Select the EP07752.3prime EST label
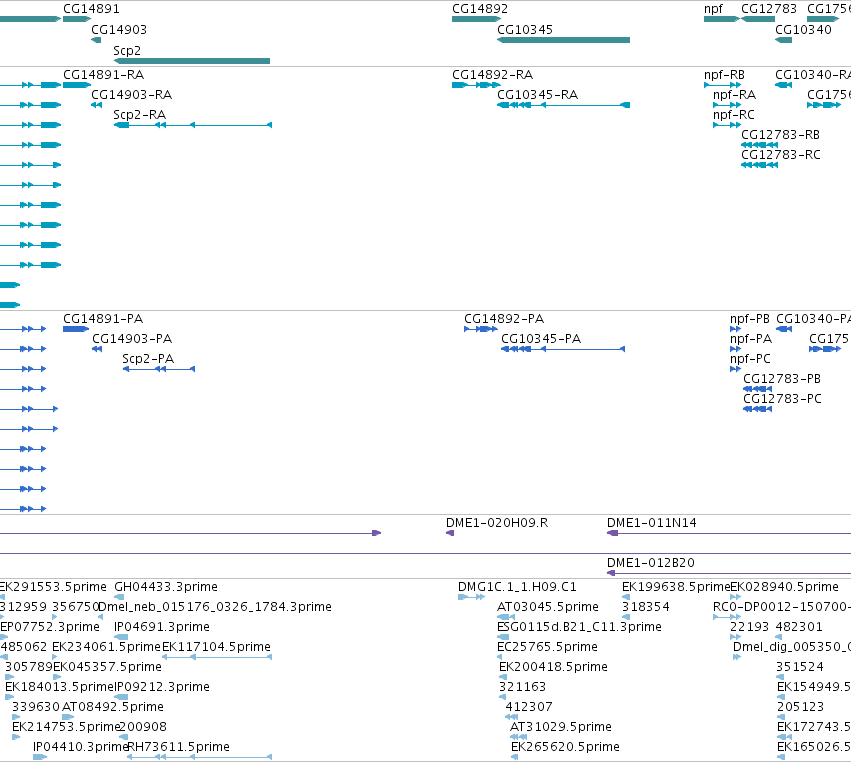The width and height of the screenshot is (851, 762). click(50, 627)
